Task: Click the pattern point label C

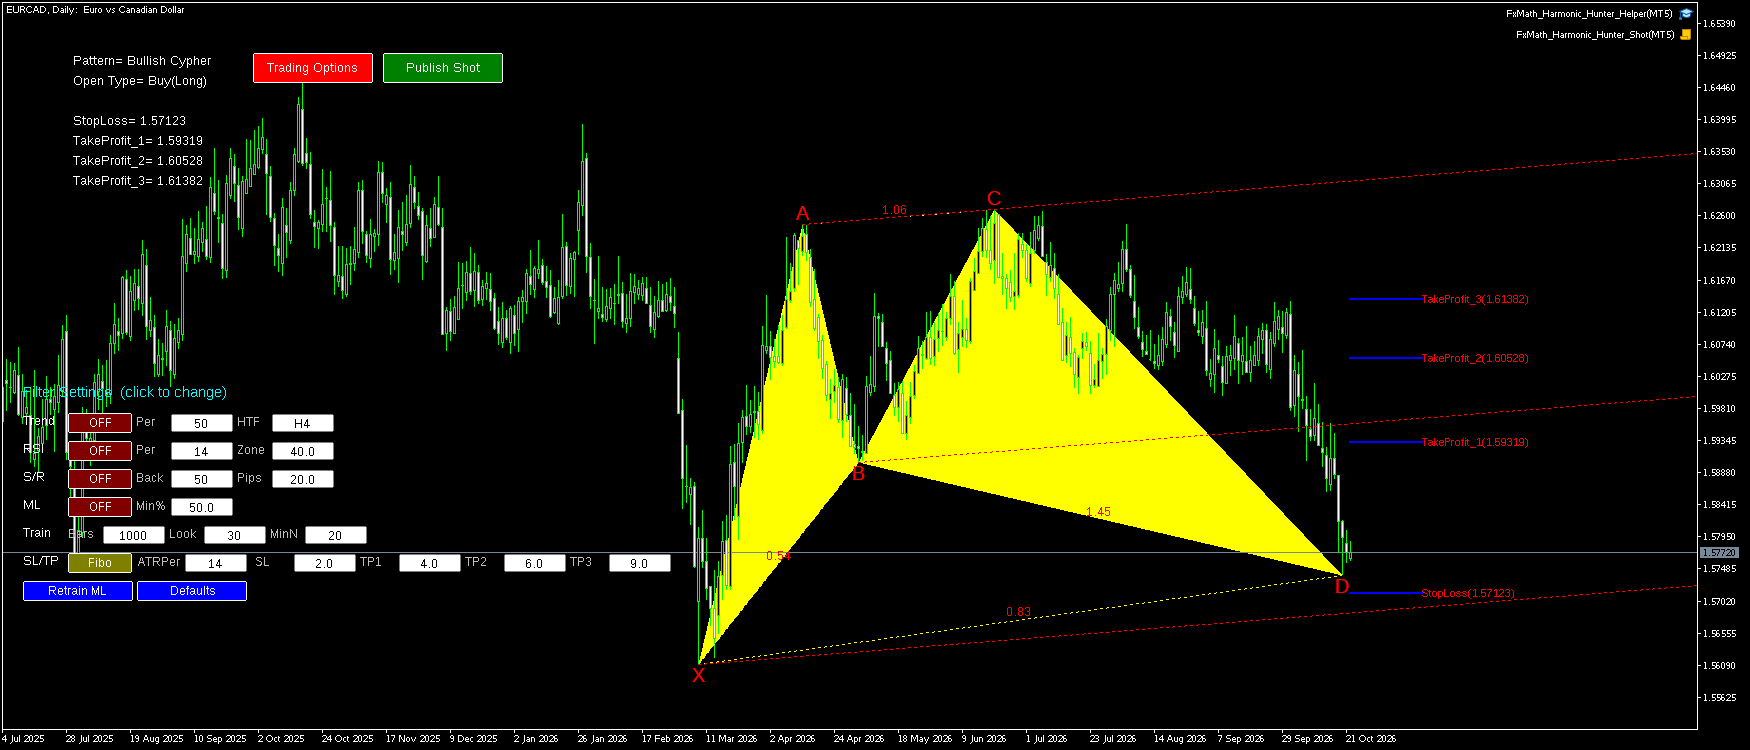Action: pos(994,198)
